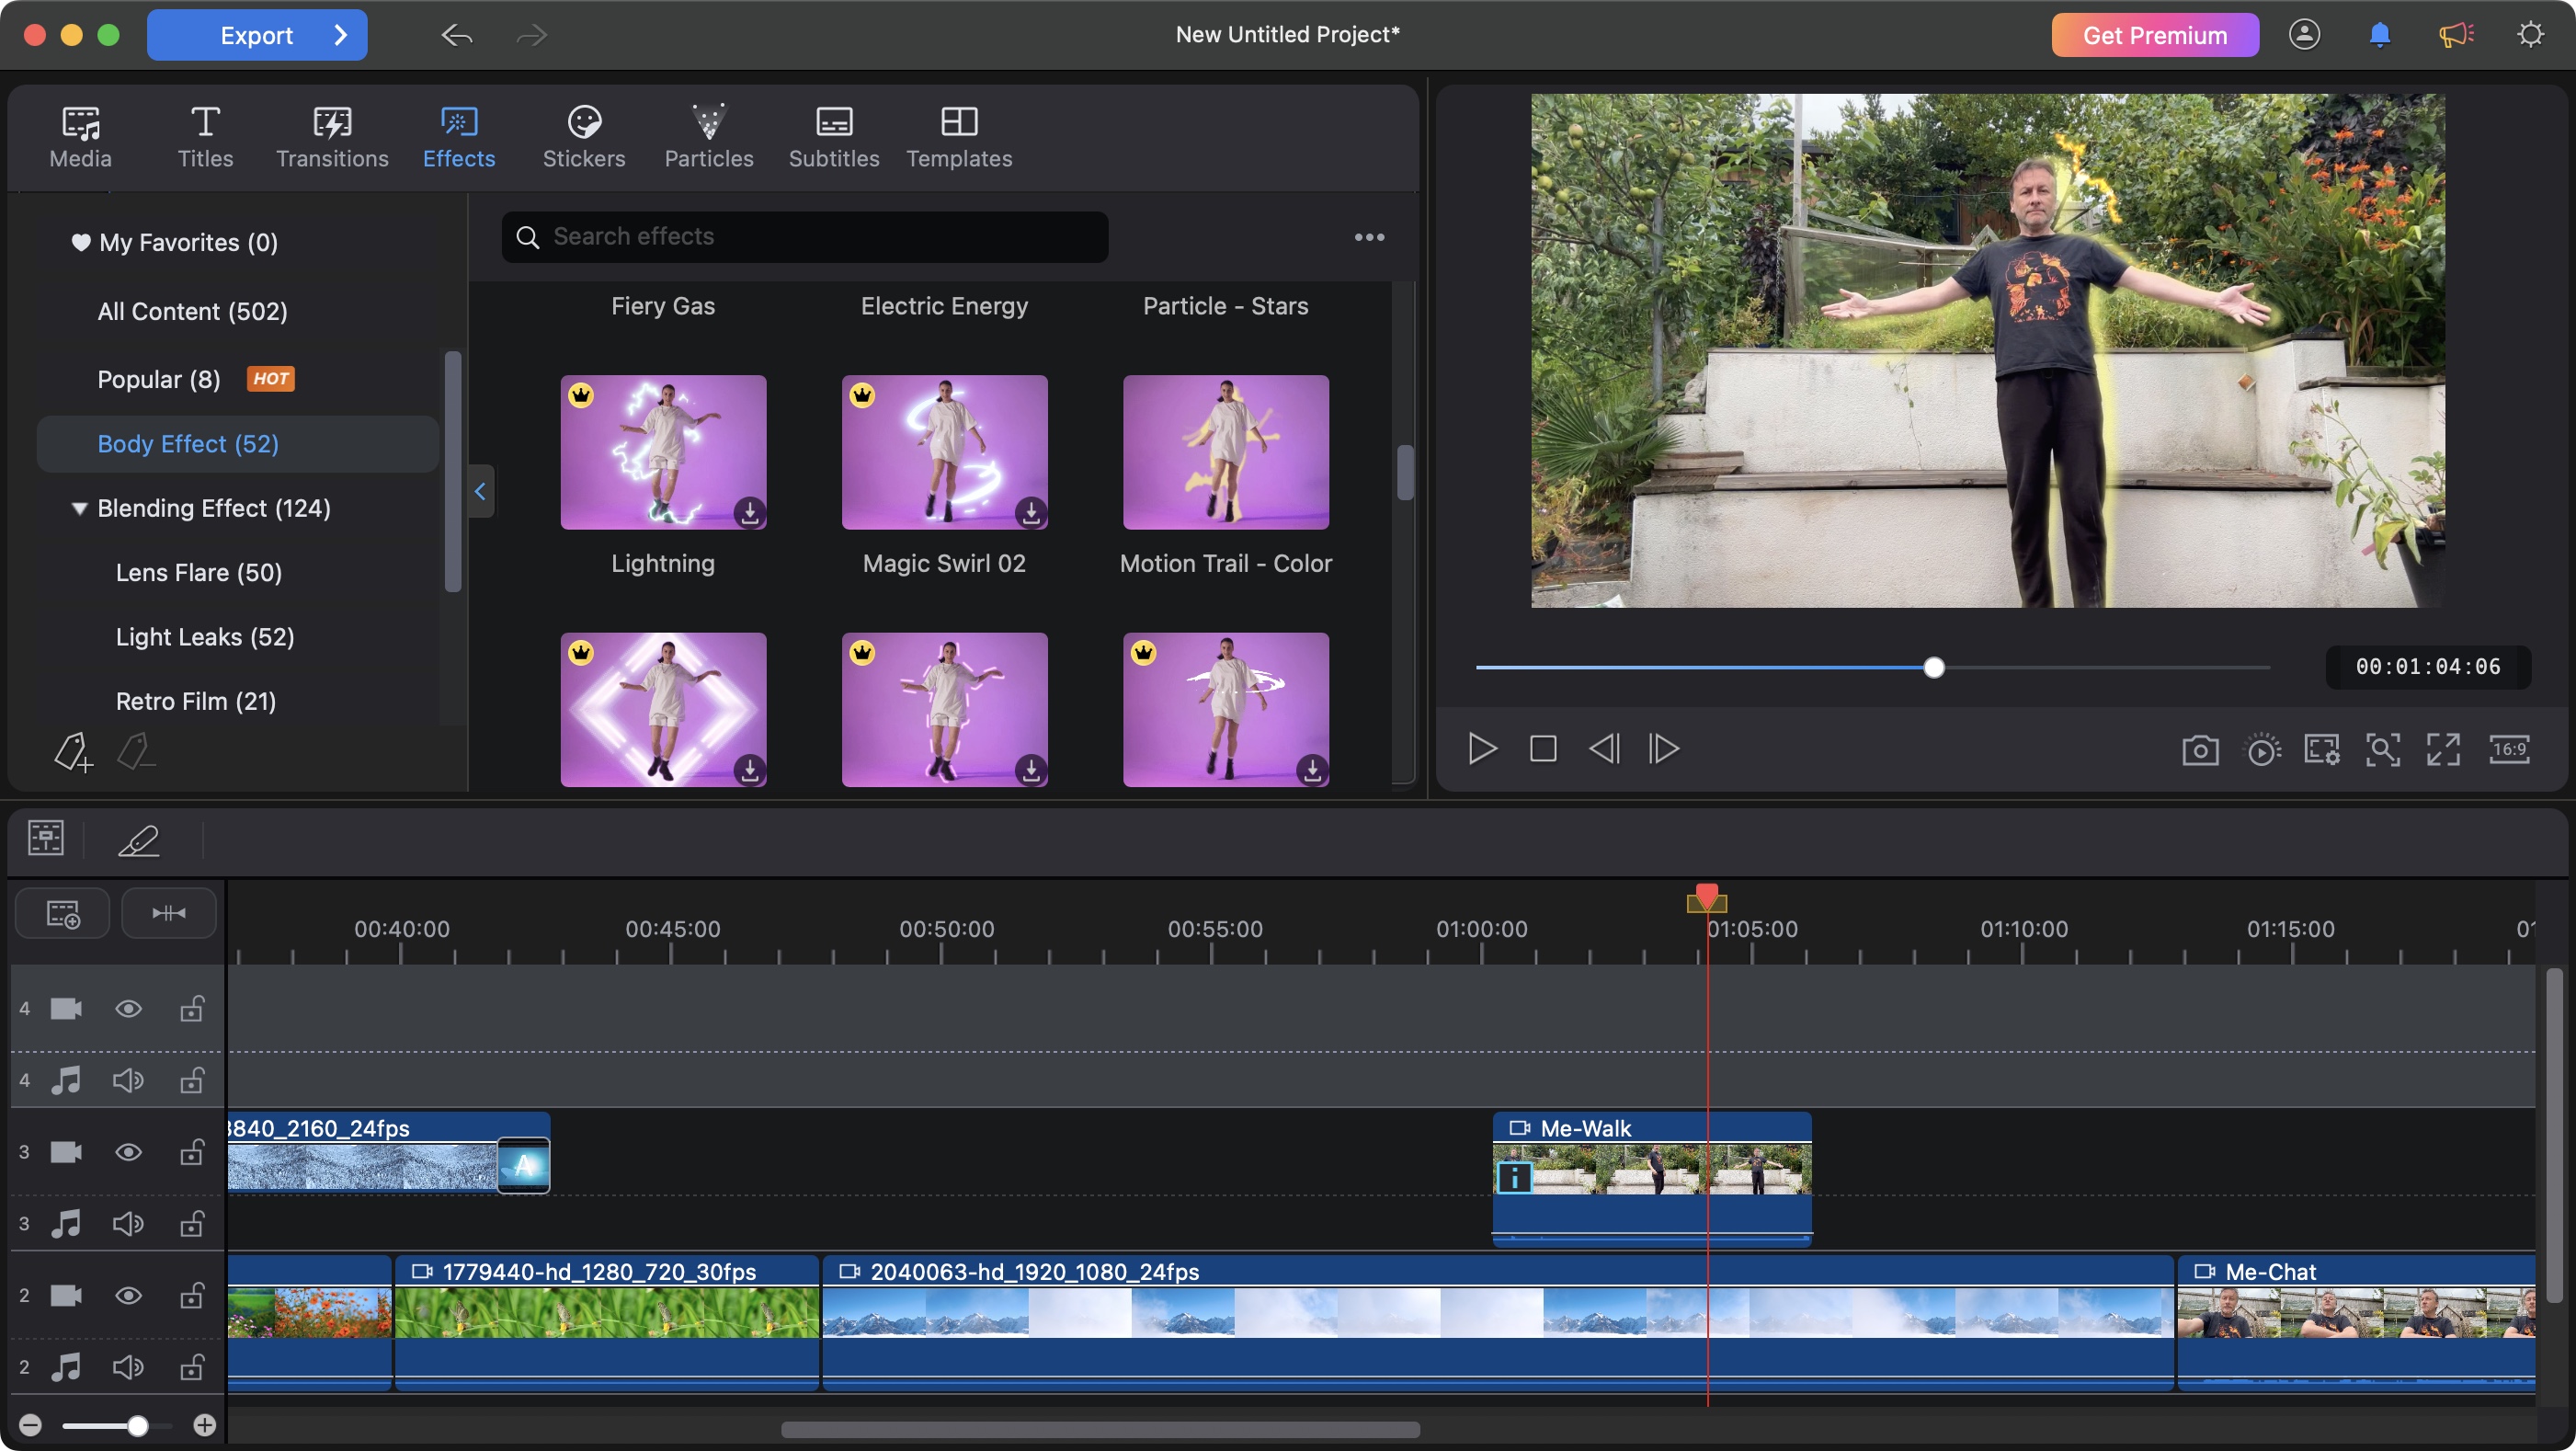Select the Particles panel
Image resolution: width=2576 pixels, height=1451 pixels.
pos(709,135)
